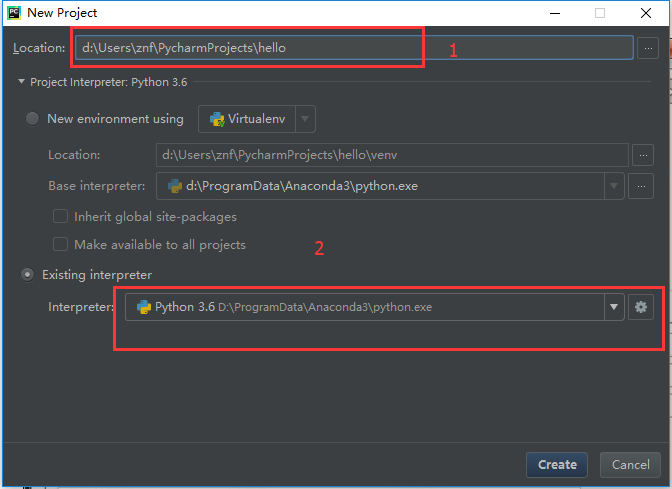This screenshot has width=672, height=489.
Task: Click the Create button
Action: (x=557, y=465)
